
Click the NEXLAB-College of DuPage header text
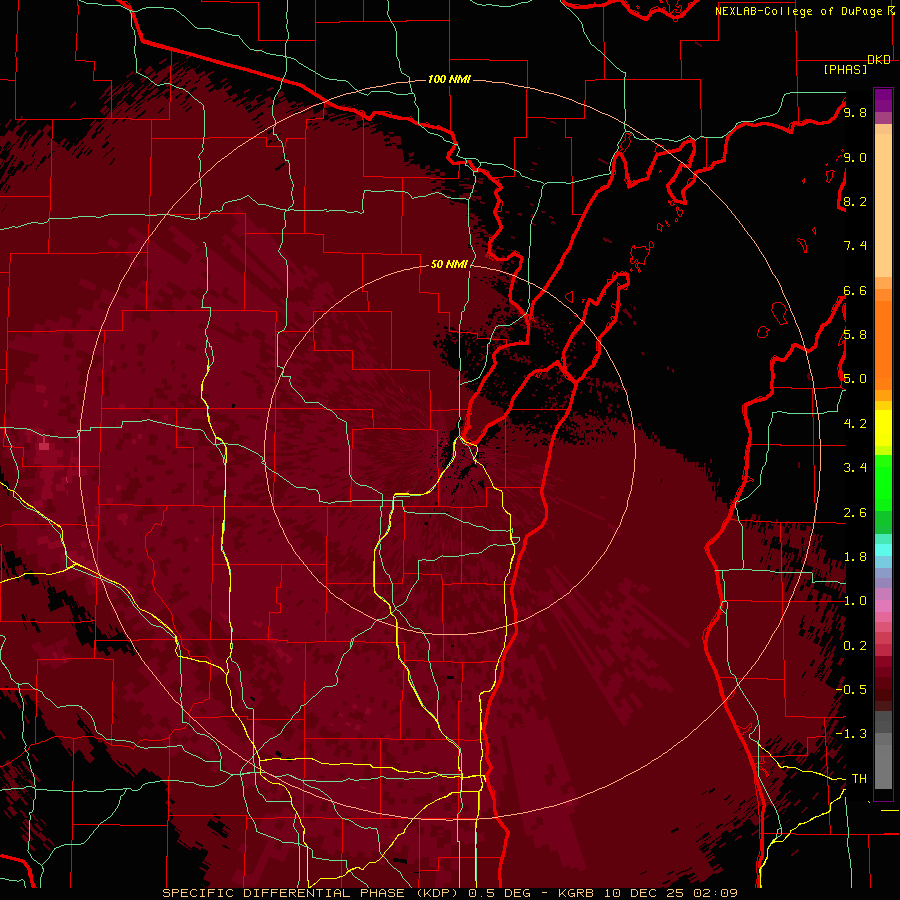[x=805, y=11]
